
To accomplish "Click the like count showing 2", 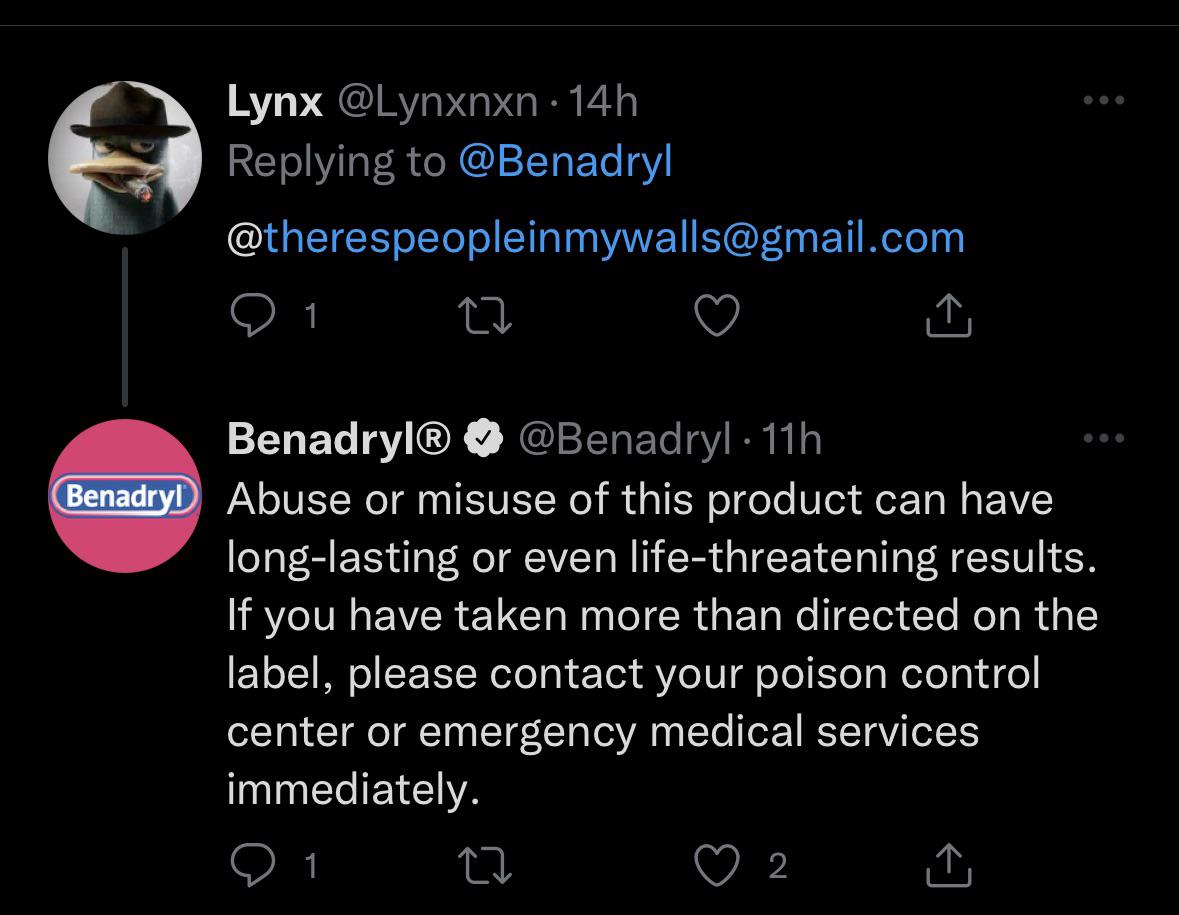I will pos(776,867).
